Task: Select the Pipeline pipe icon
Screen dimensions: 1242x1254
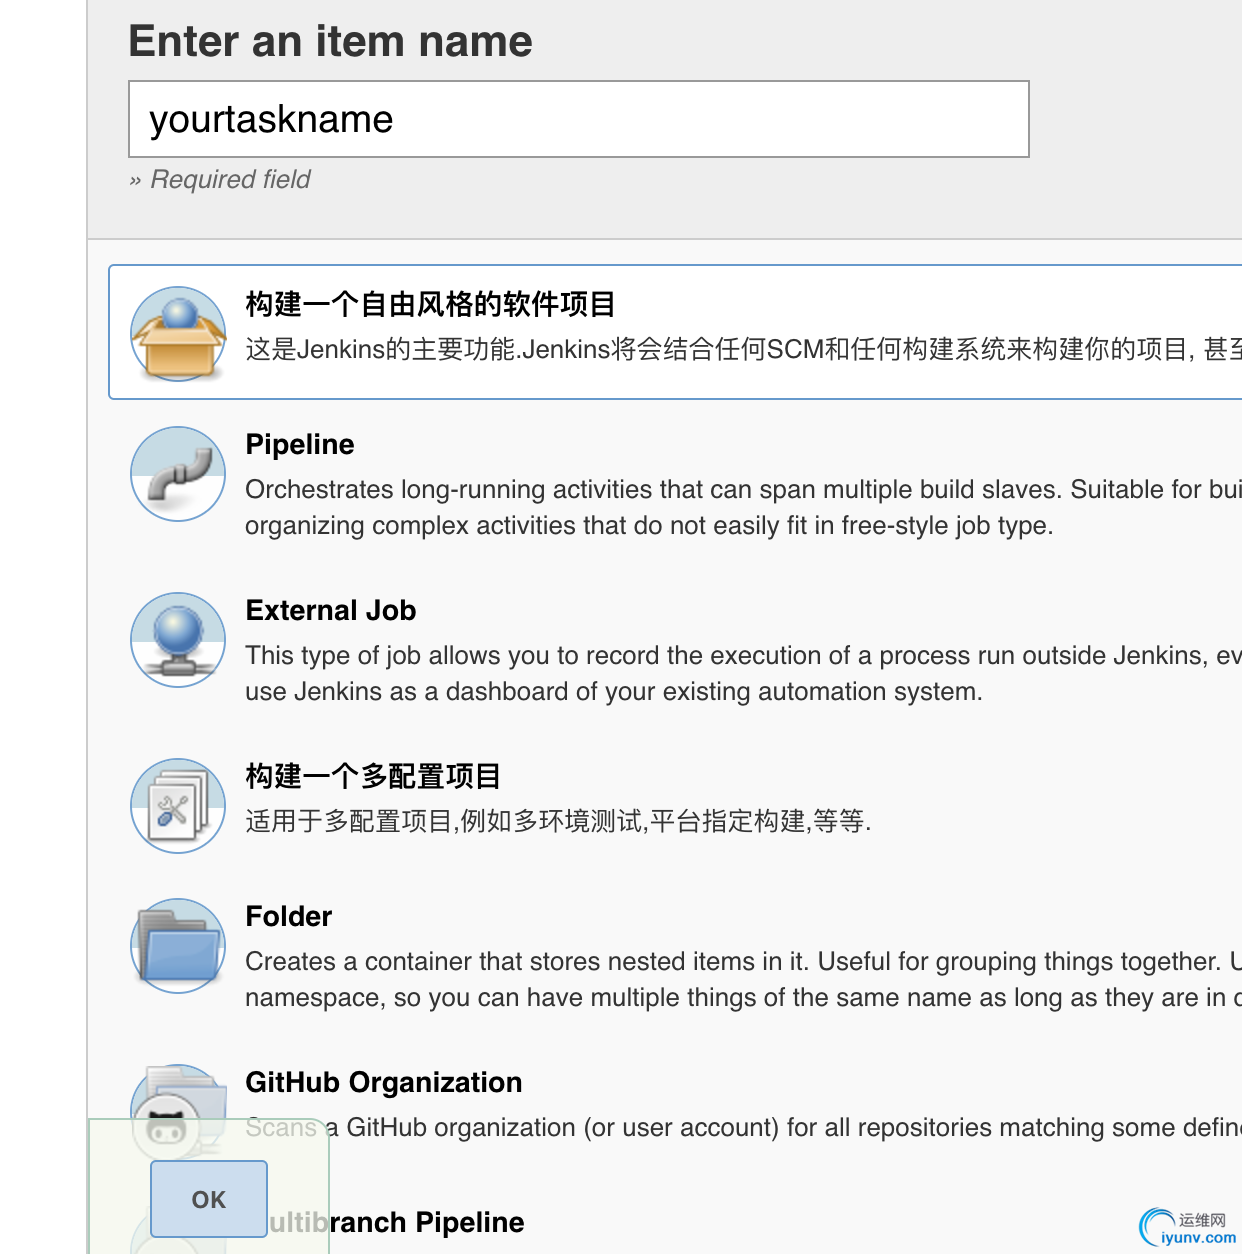Action: (x=178, y=474)
